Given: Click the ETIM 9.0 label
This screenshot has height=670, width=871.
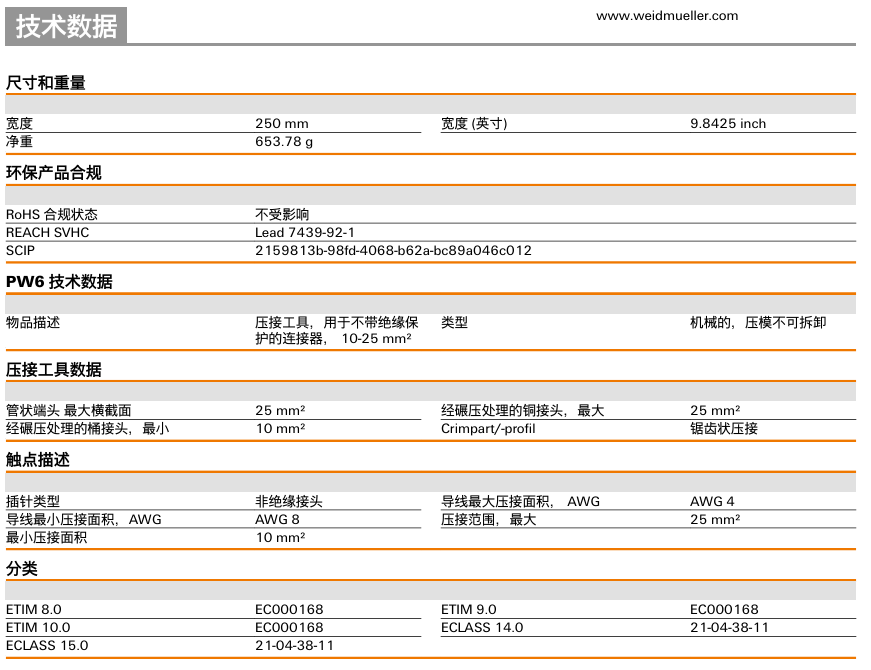Looking at the screenshot, I should (x=468, y=609).
